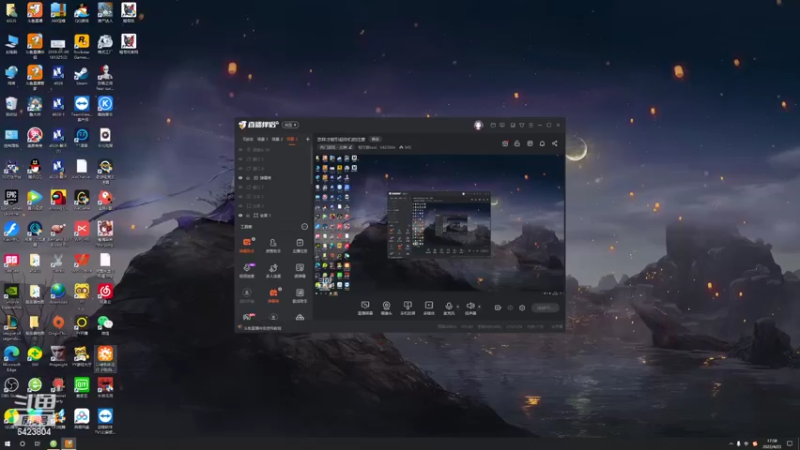Select the OBS Studio desktop icon
800x450 pixels.
tap(11, 388)
